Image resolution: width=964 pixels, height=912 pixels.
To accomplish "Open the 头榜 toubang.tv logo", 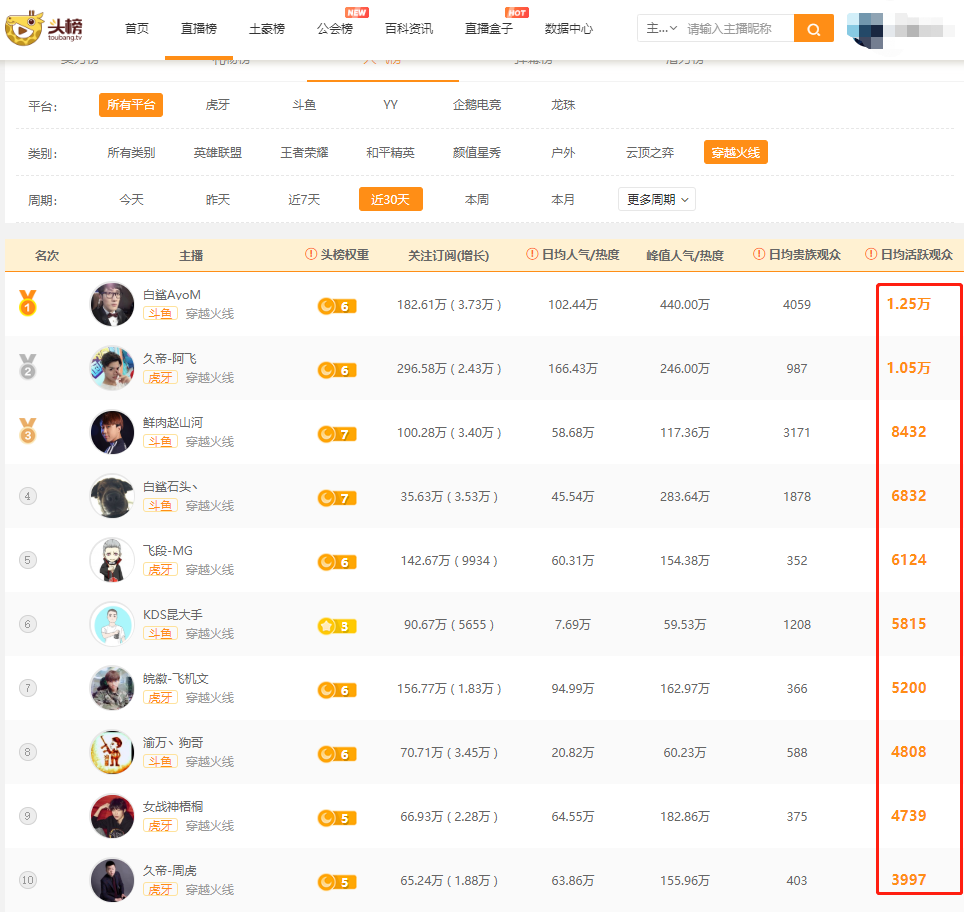I will 43,28.
